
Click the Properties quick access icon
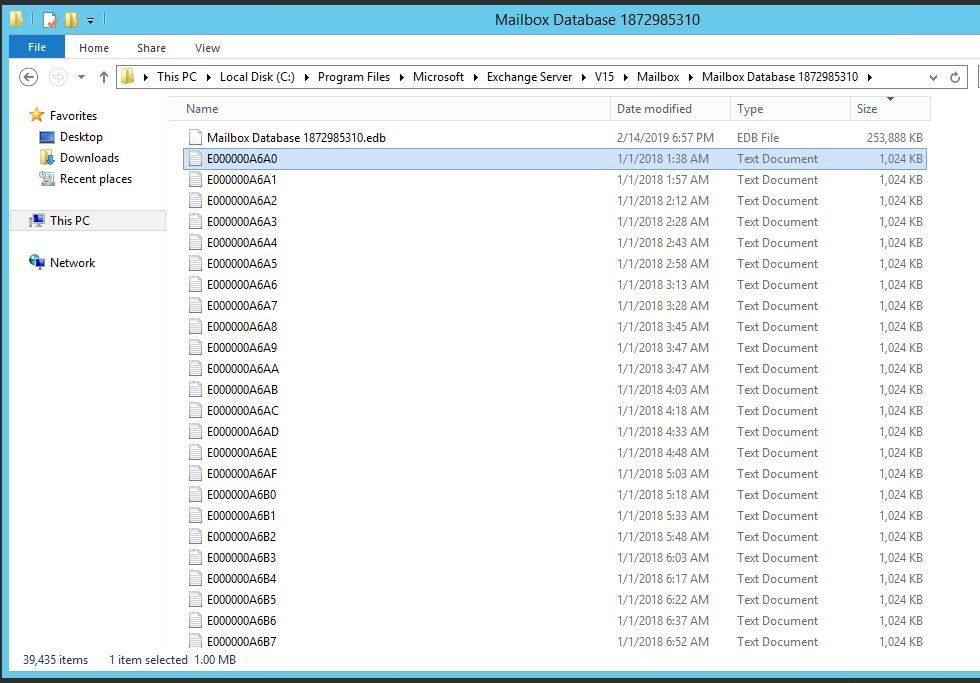(49, 20)
